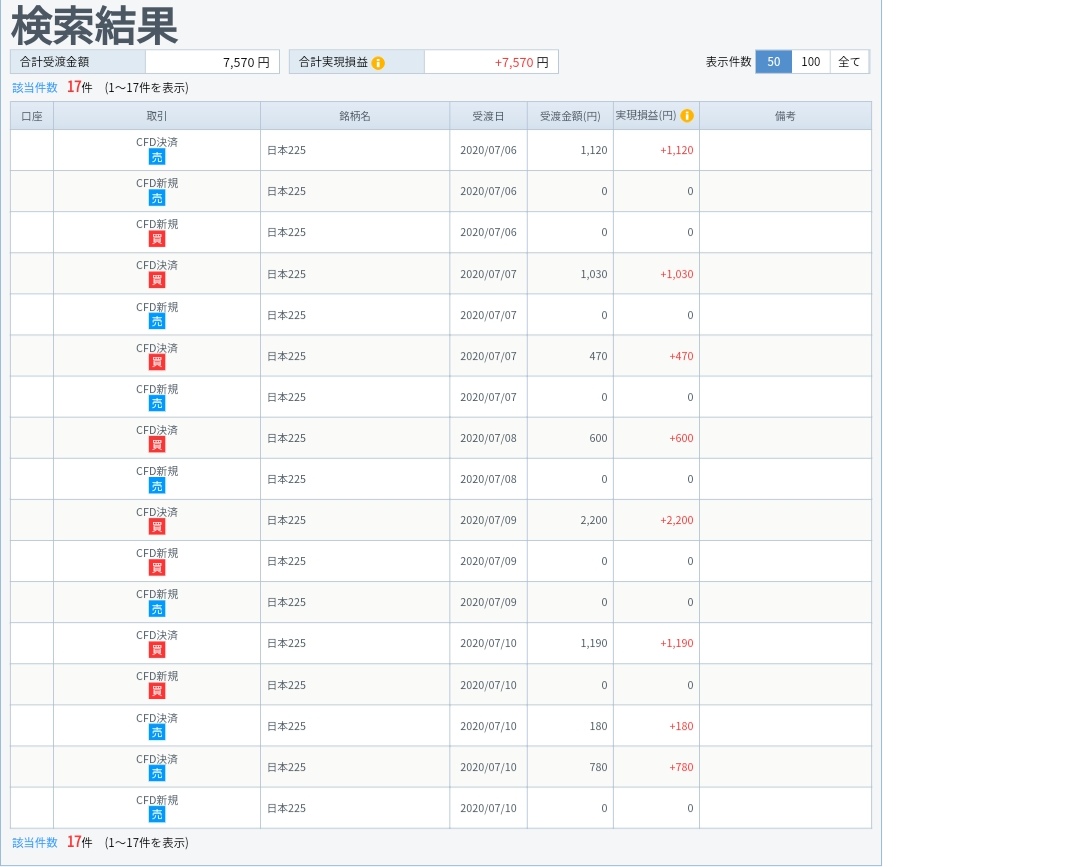The image size is (1080, 867).
Task: Click the 売 badge of CFD新規 on 2020/07/10
Action: (x=157, y=815)
